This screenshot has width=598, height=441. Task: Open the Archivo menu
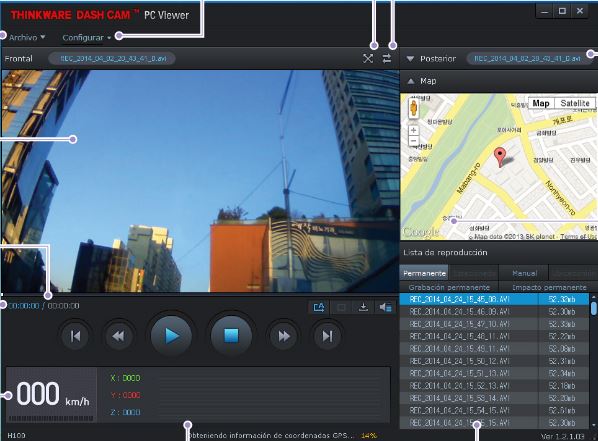[27, 37]
